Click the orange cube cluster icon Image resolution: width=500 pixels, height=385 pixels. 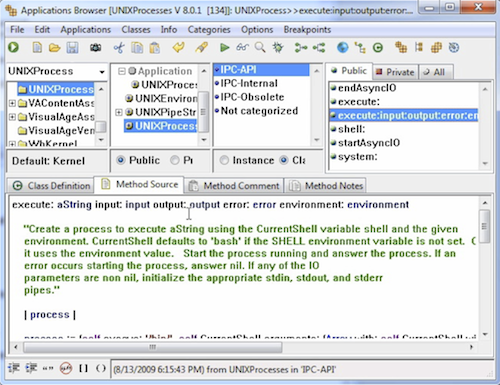pyautogui.click(x=436, y=48)
